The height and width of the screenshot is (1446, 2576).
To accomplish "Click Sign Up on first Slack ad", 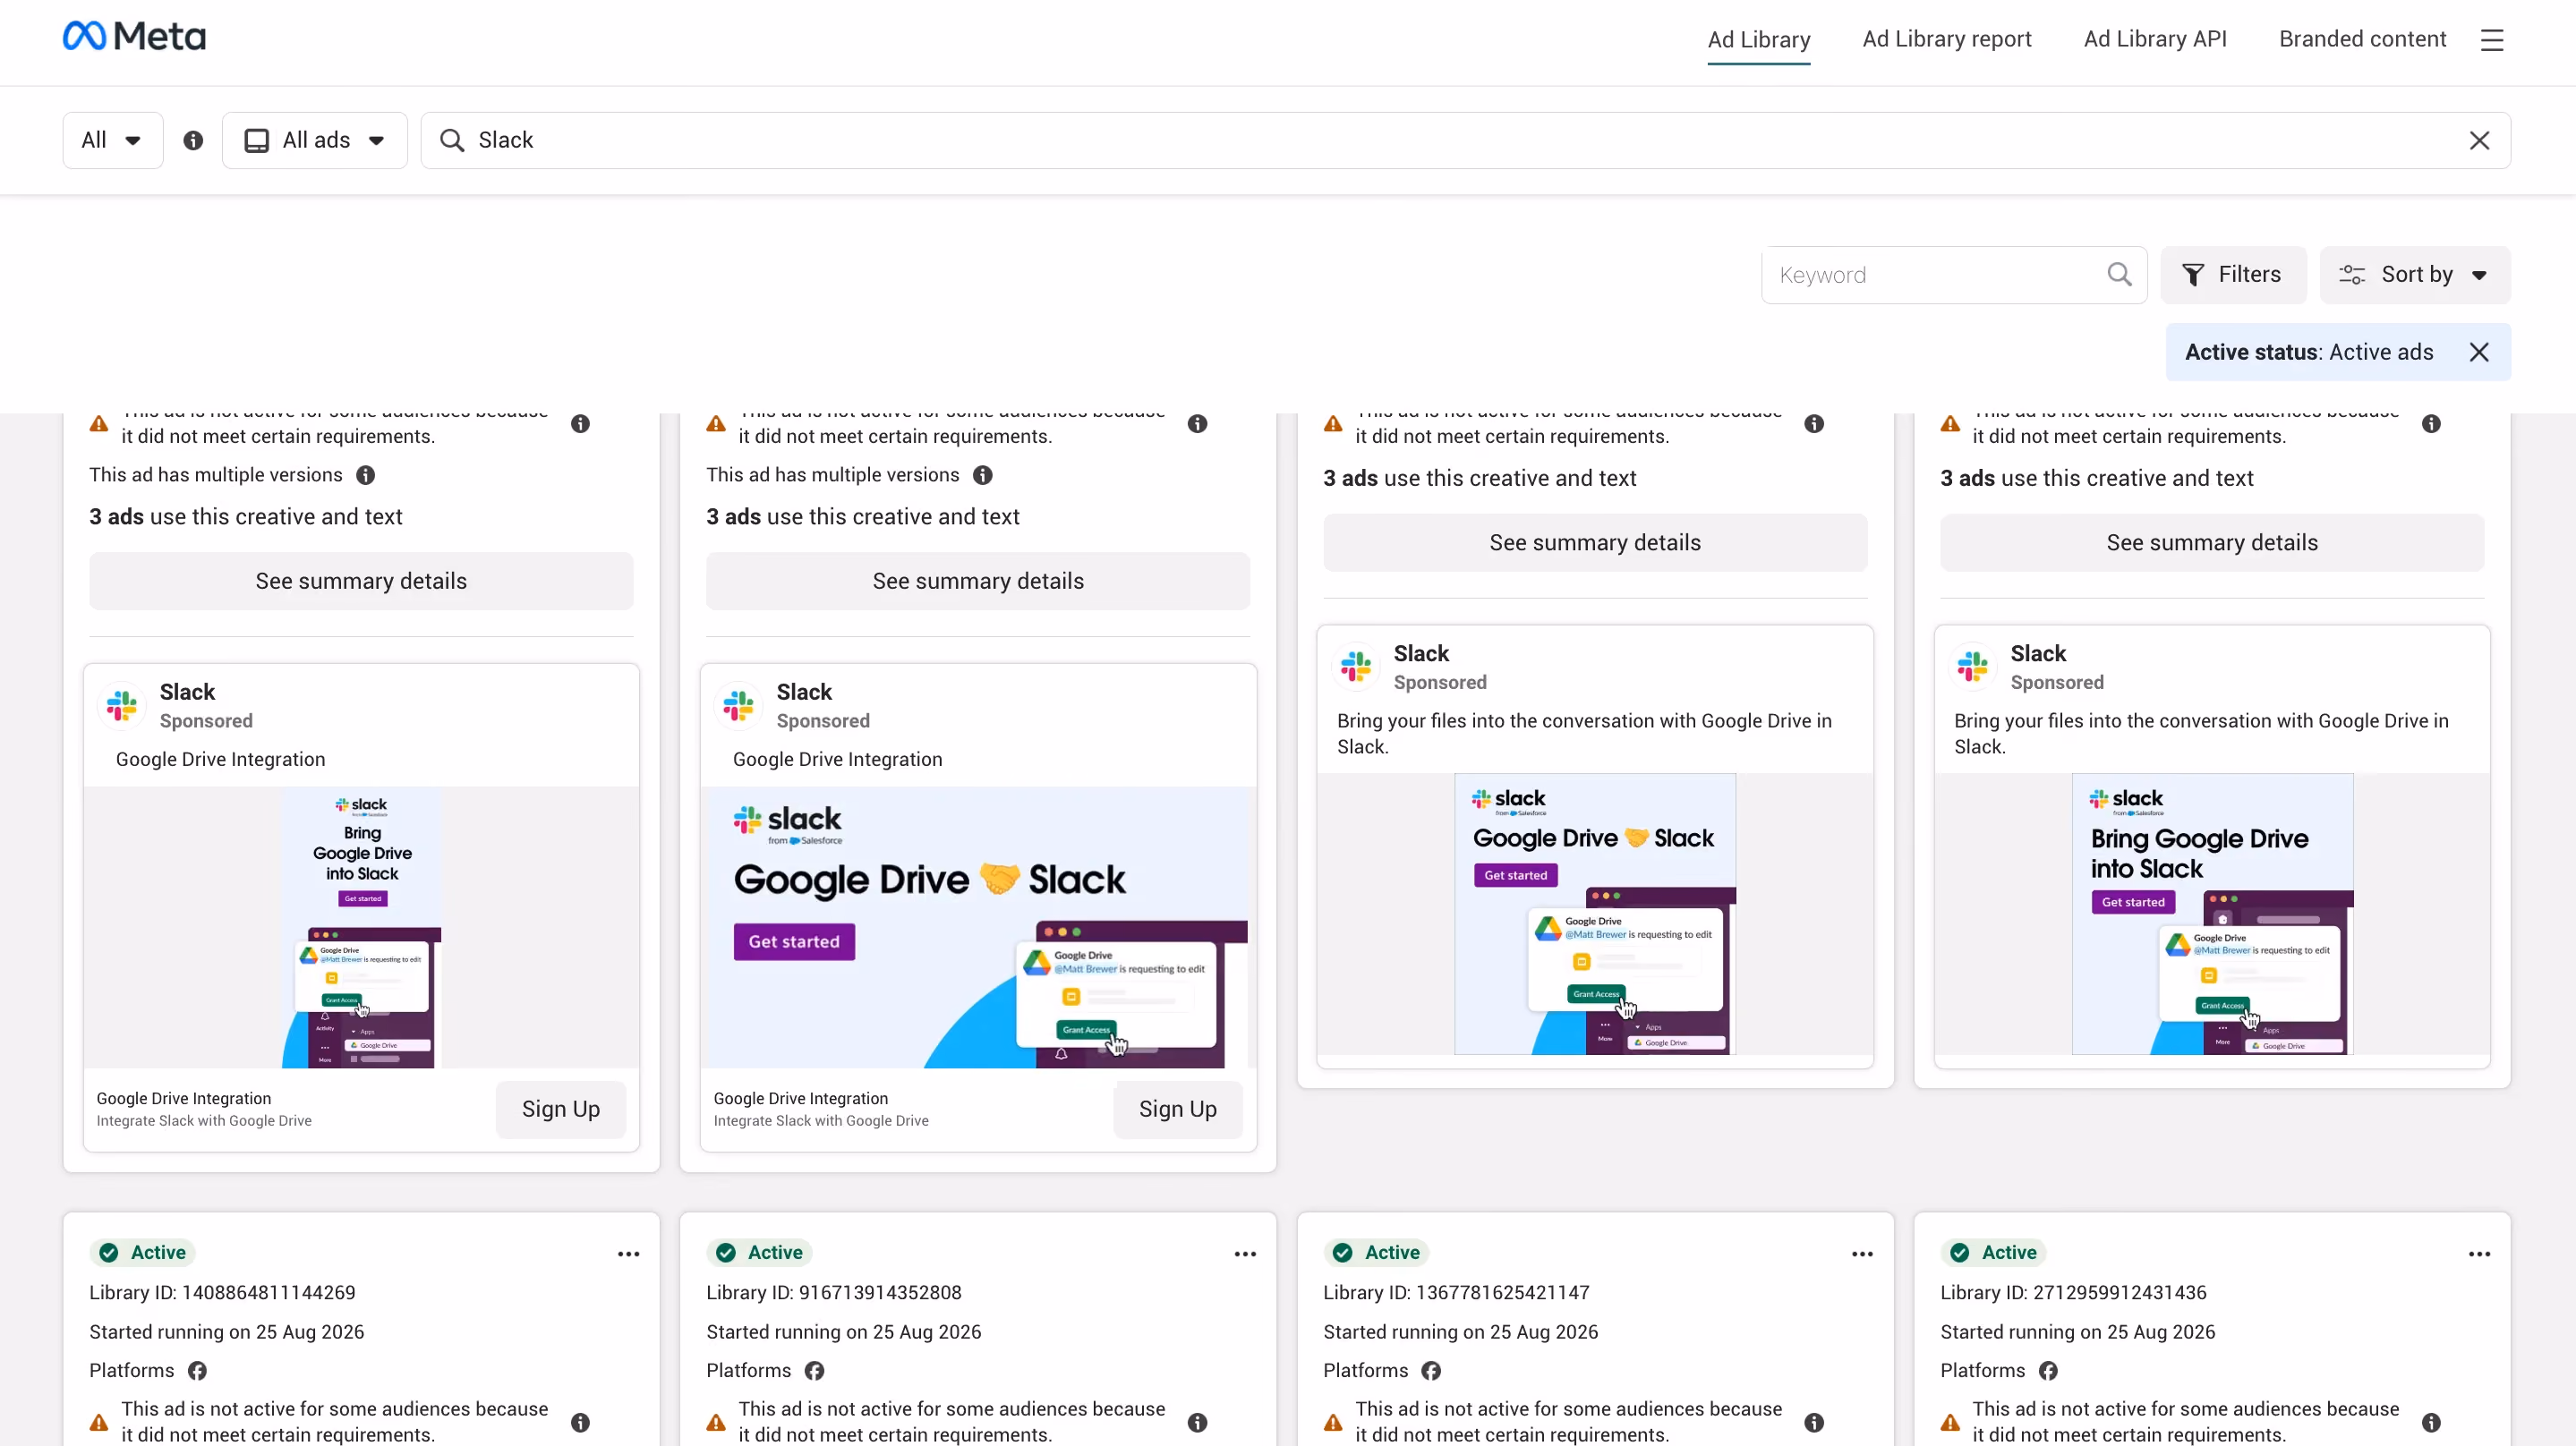I will coord(561,1109).
